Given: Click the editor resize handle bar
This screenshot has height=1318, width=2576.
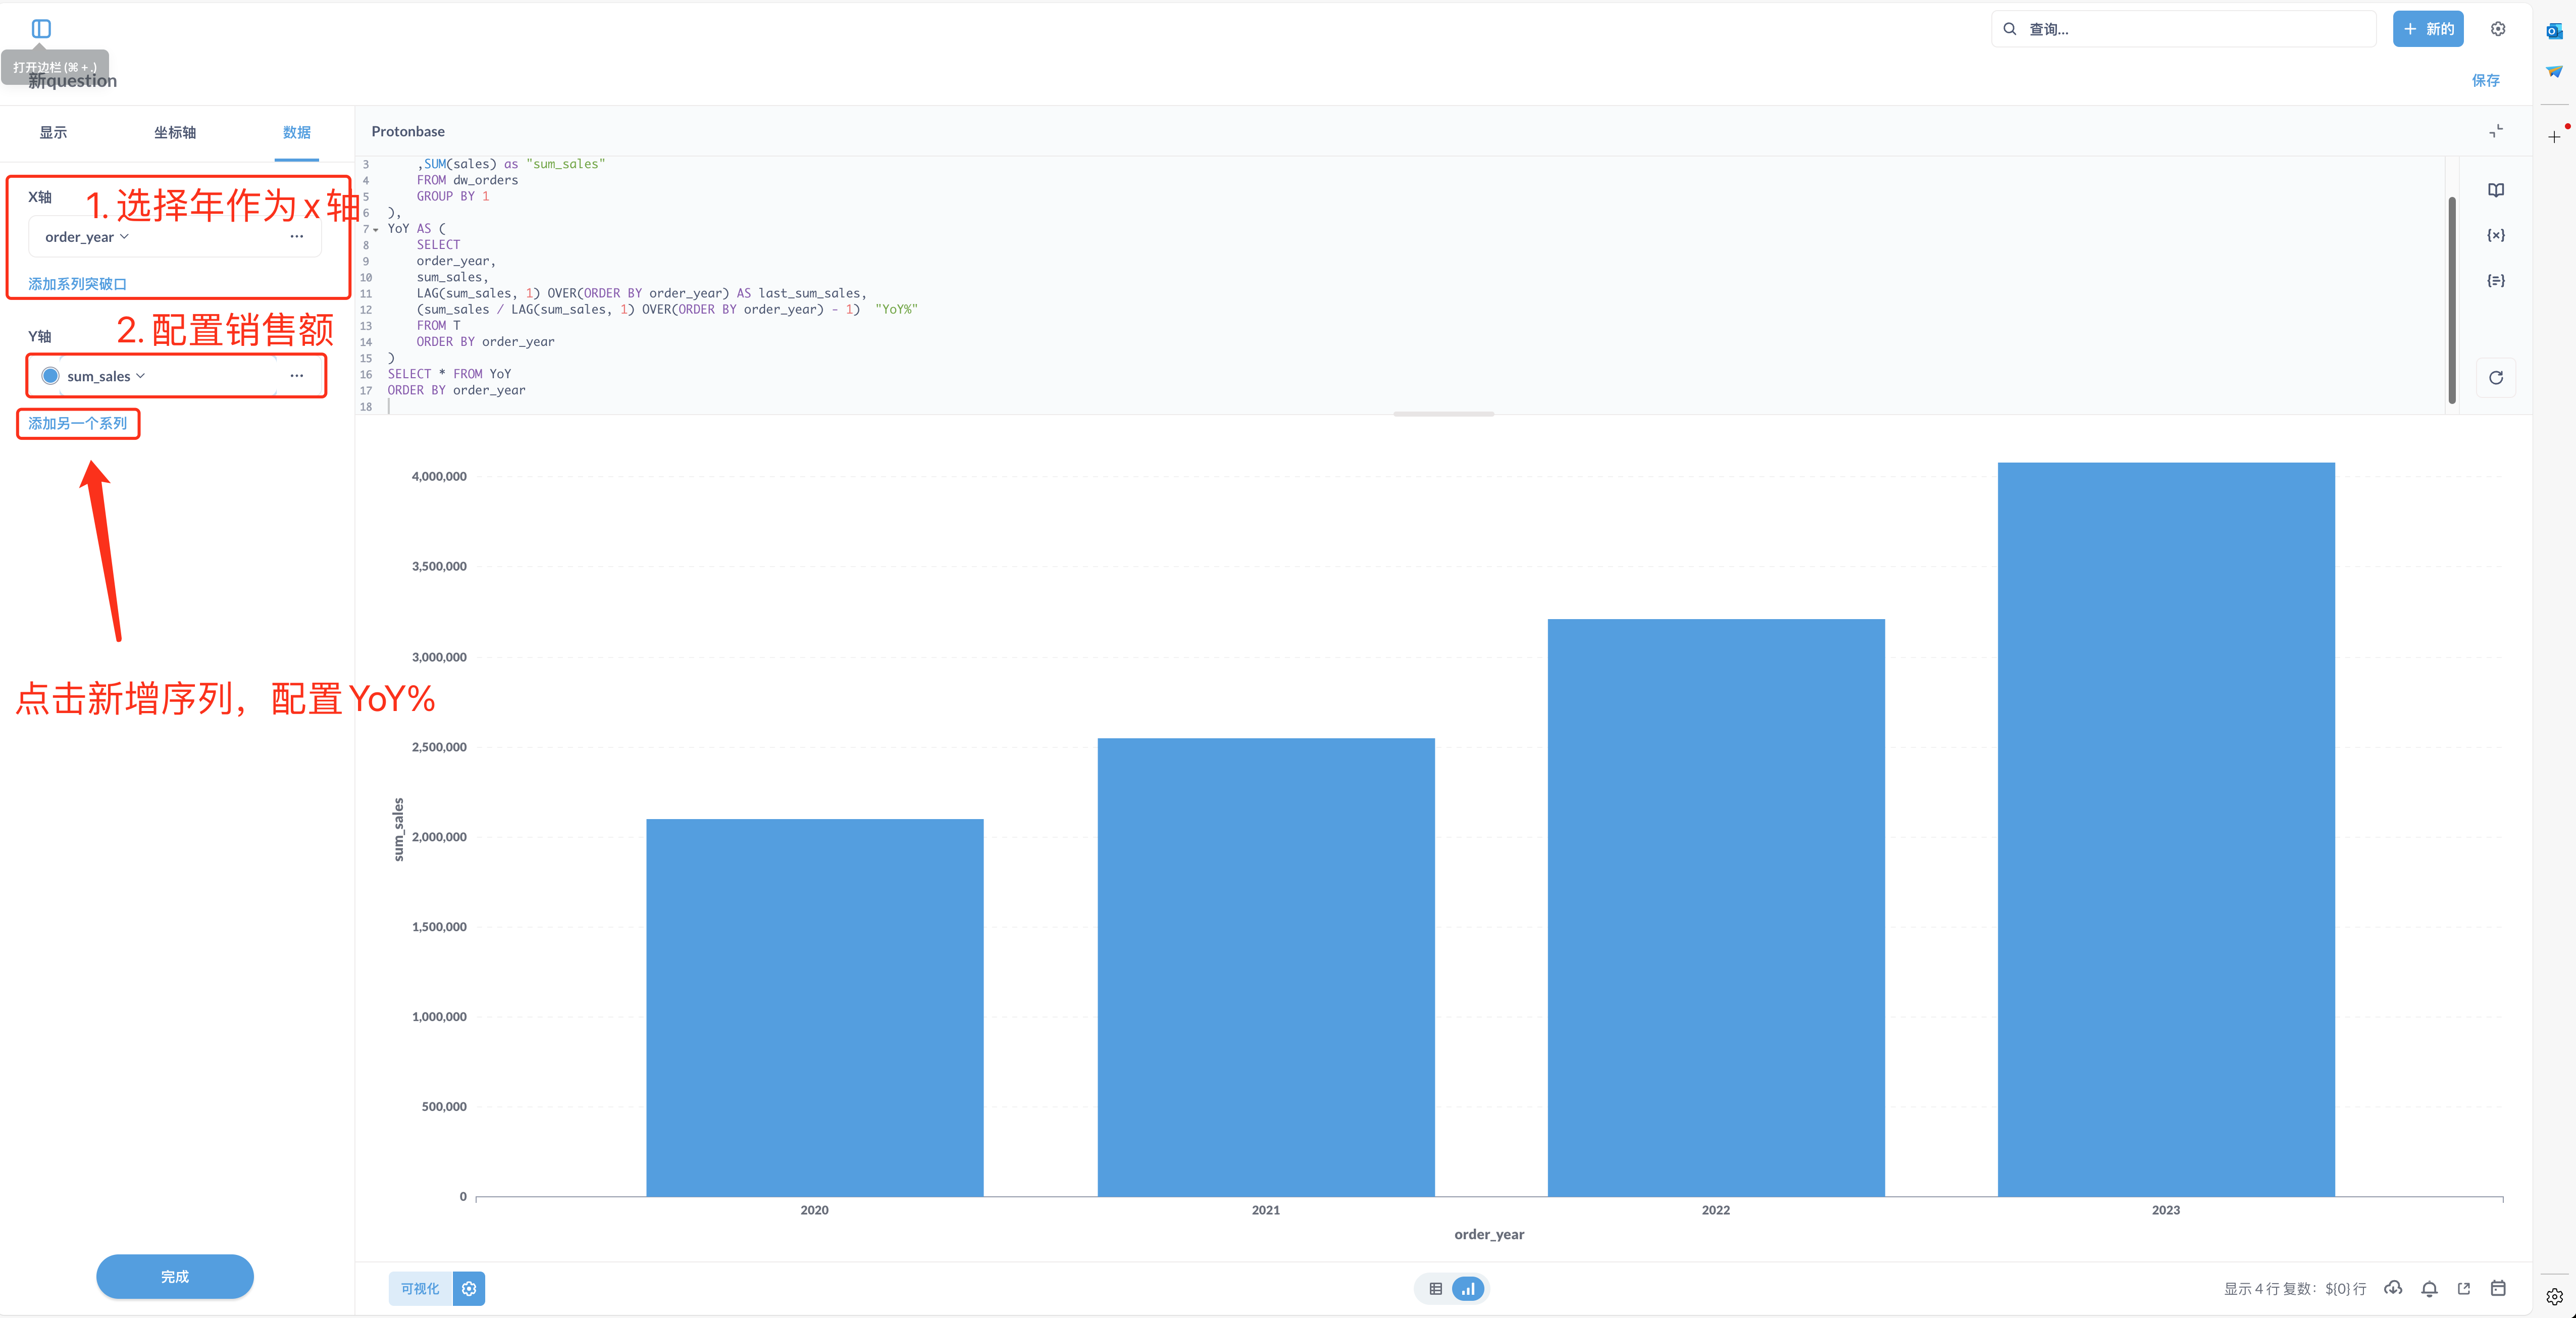Looking at the screenshot, I should pyautogui.click(x=1443, y=414).
